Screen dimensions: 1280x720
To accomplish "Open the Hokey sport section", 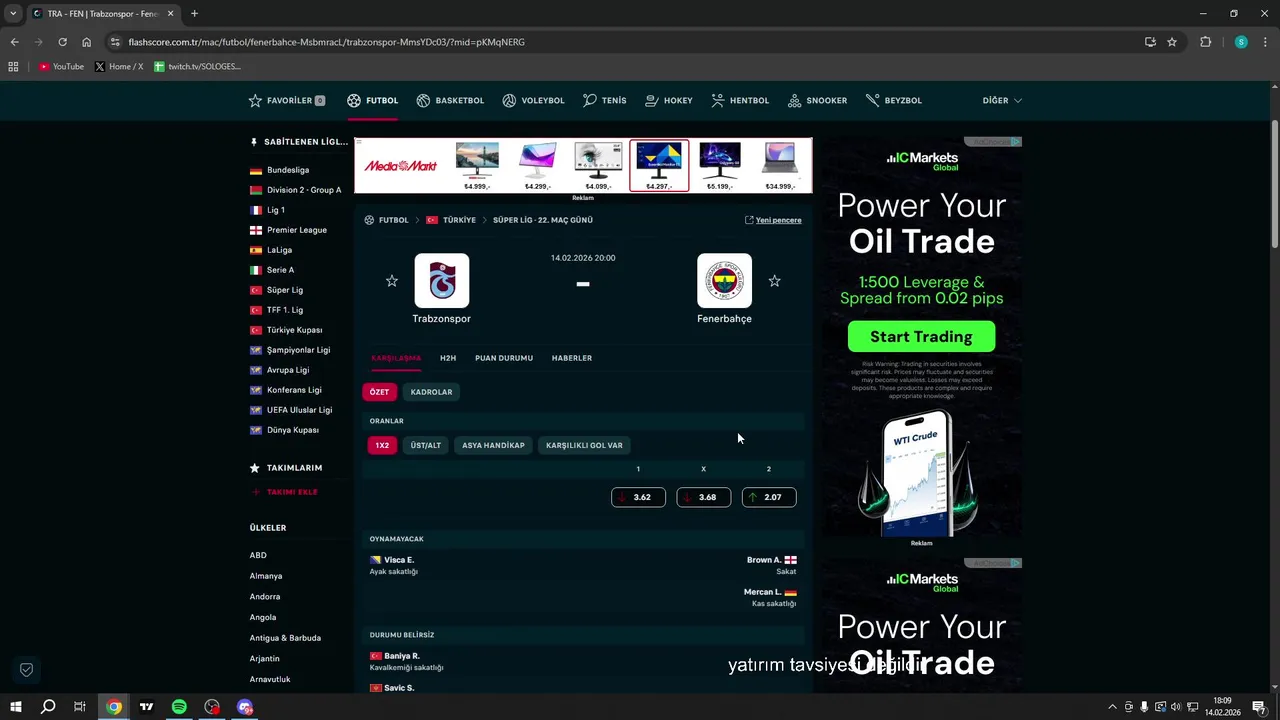I will coord(669,101).
